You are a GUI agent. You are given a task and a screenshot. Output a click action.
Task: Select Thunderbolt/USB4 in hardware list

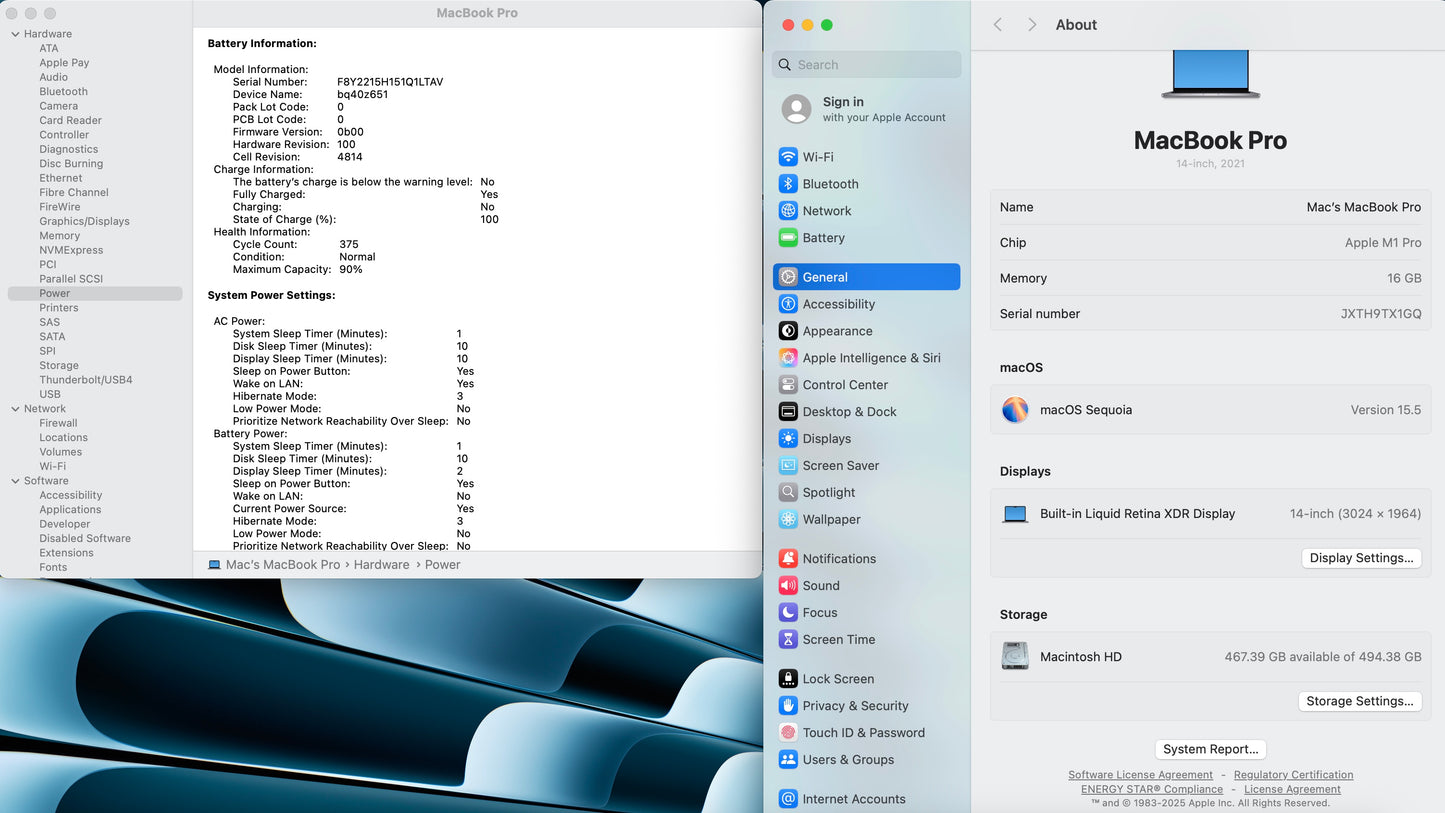tap(86, 380)
